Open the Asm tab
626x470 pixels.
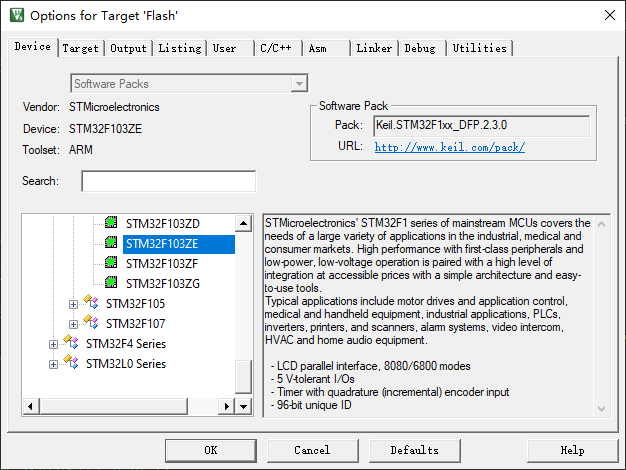point(326,48)
